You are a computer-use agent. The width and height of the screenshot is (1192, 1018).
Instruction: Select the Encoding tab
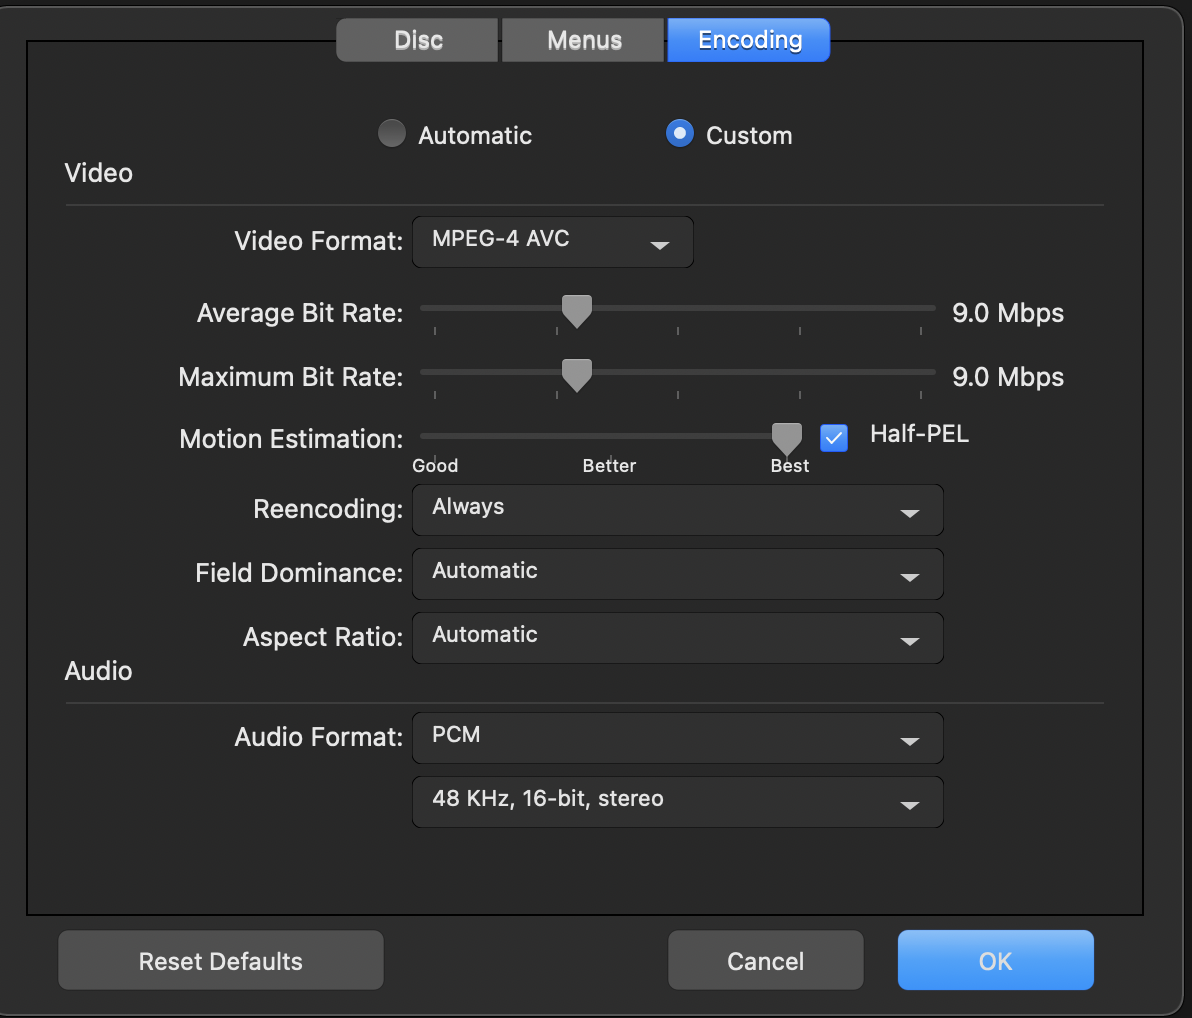[748, 40]
